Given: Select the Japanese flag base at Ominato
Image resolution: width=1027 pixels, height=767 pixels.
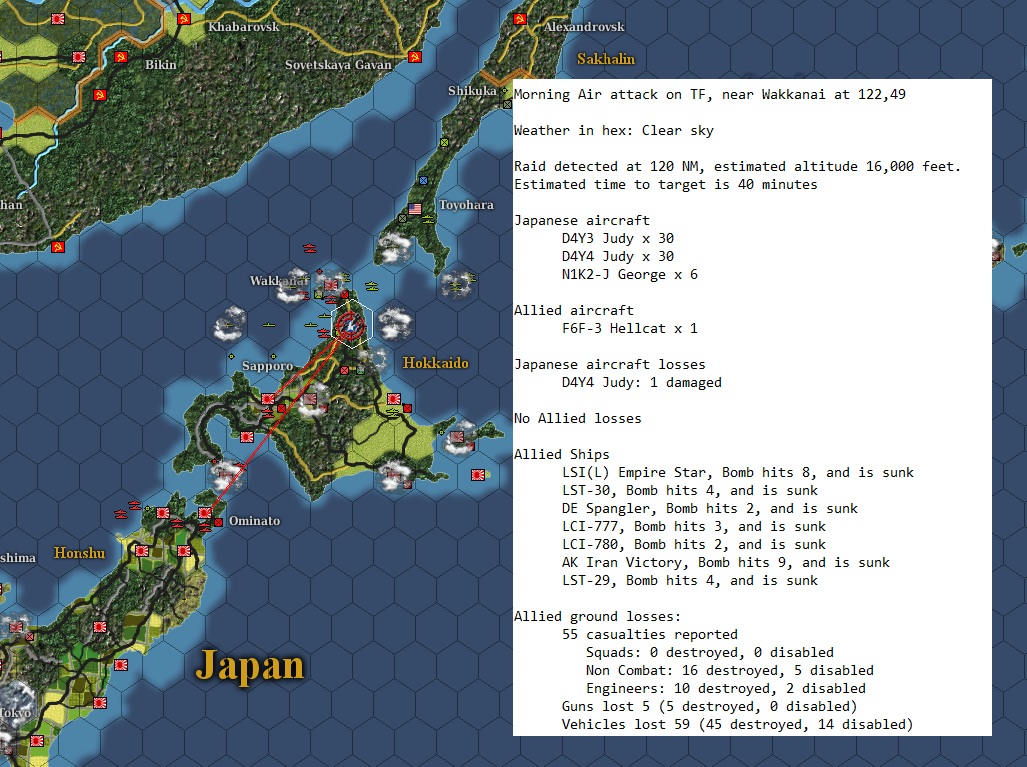Looking at the screenshot, I should [205, 513].
